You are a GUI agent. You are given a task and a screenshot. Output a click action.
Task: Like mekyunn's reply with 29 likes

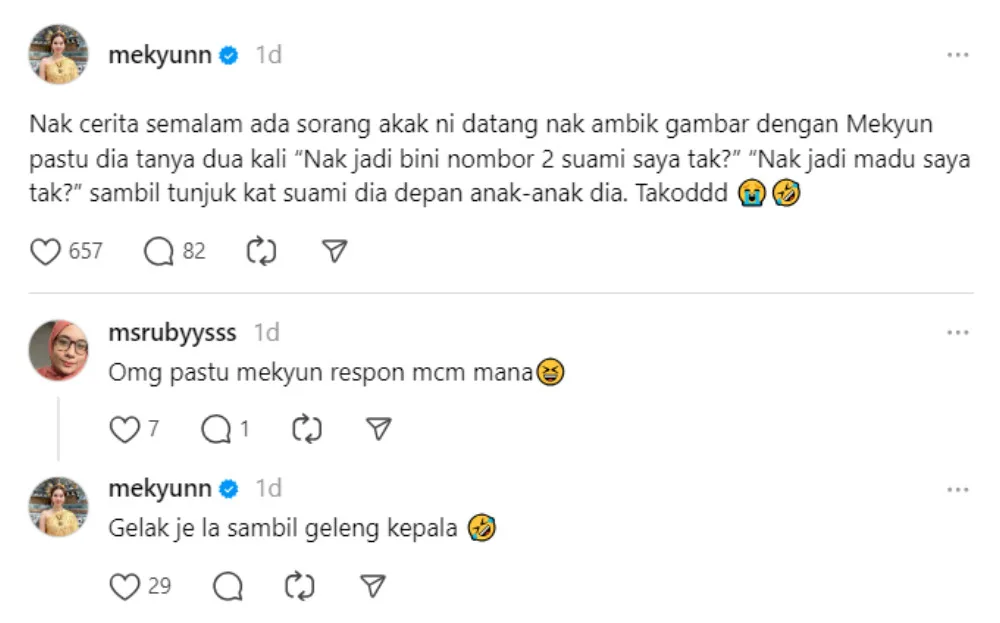pyautogui.click(x=124, y=586)
